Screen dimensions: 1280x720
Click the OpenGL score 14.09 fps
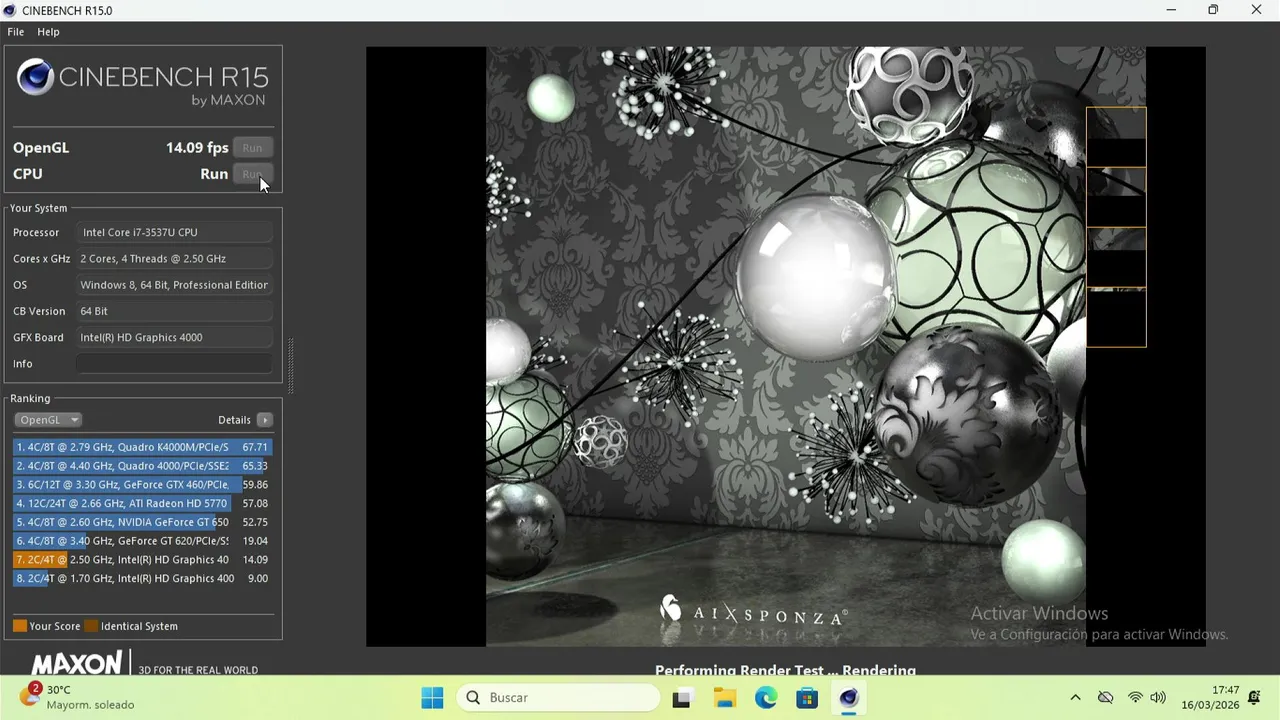(x=197, y=147)
